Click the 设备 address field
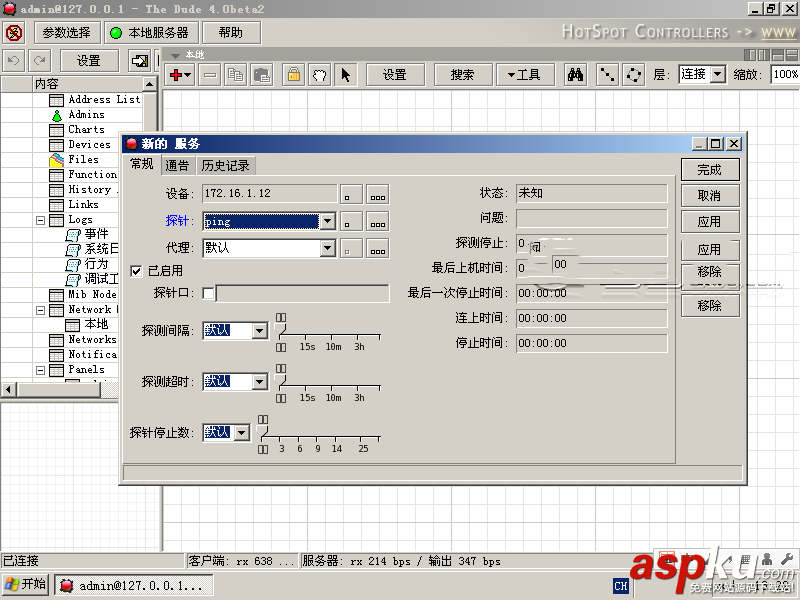The height and width of the screenshot is (600, 800). tap(269, 194)
